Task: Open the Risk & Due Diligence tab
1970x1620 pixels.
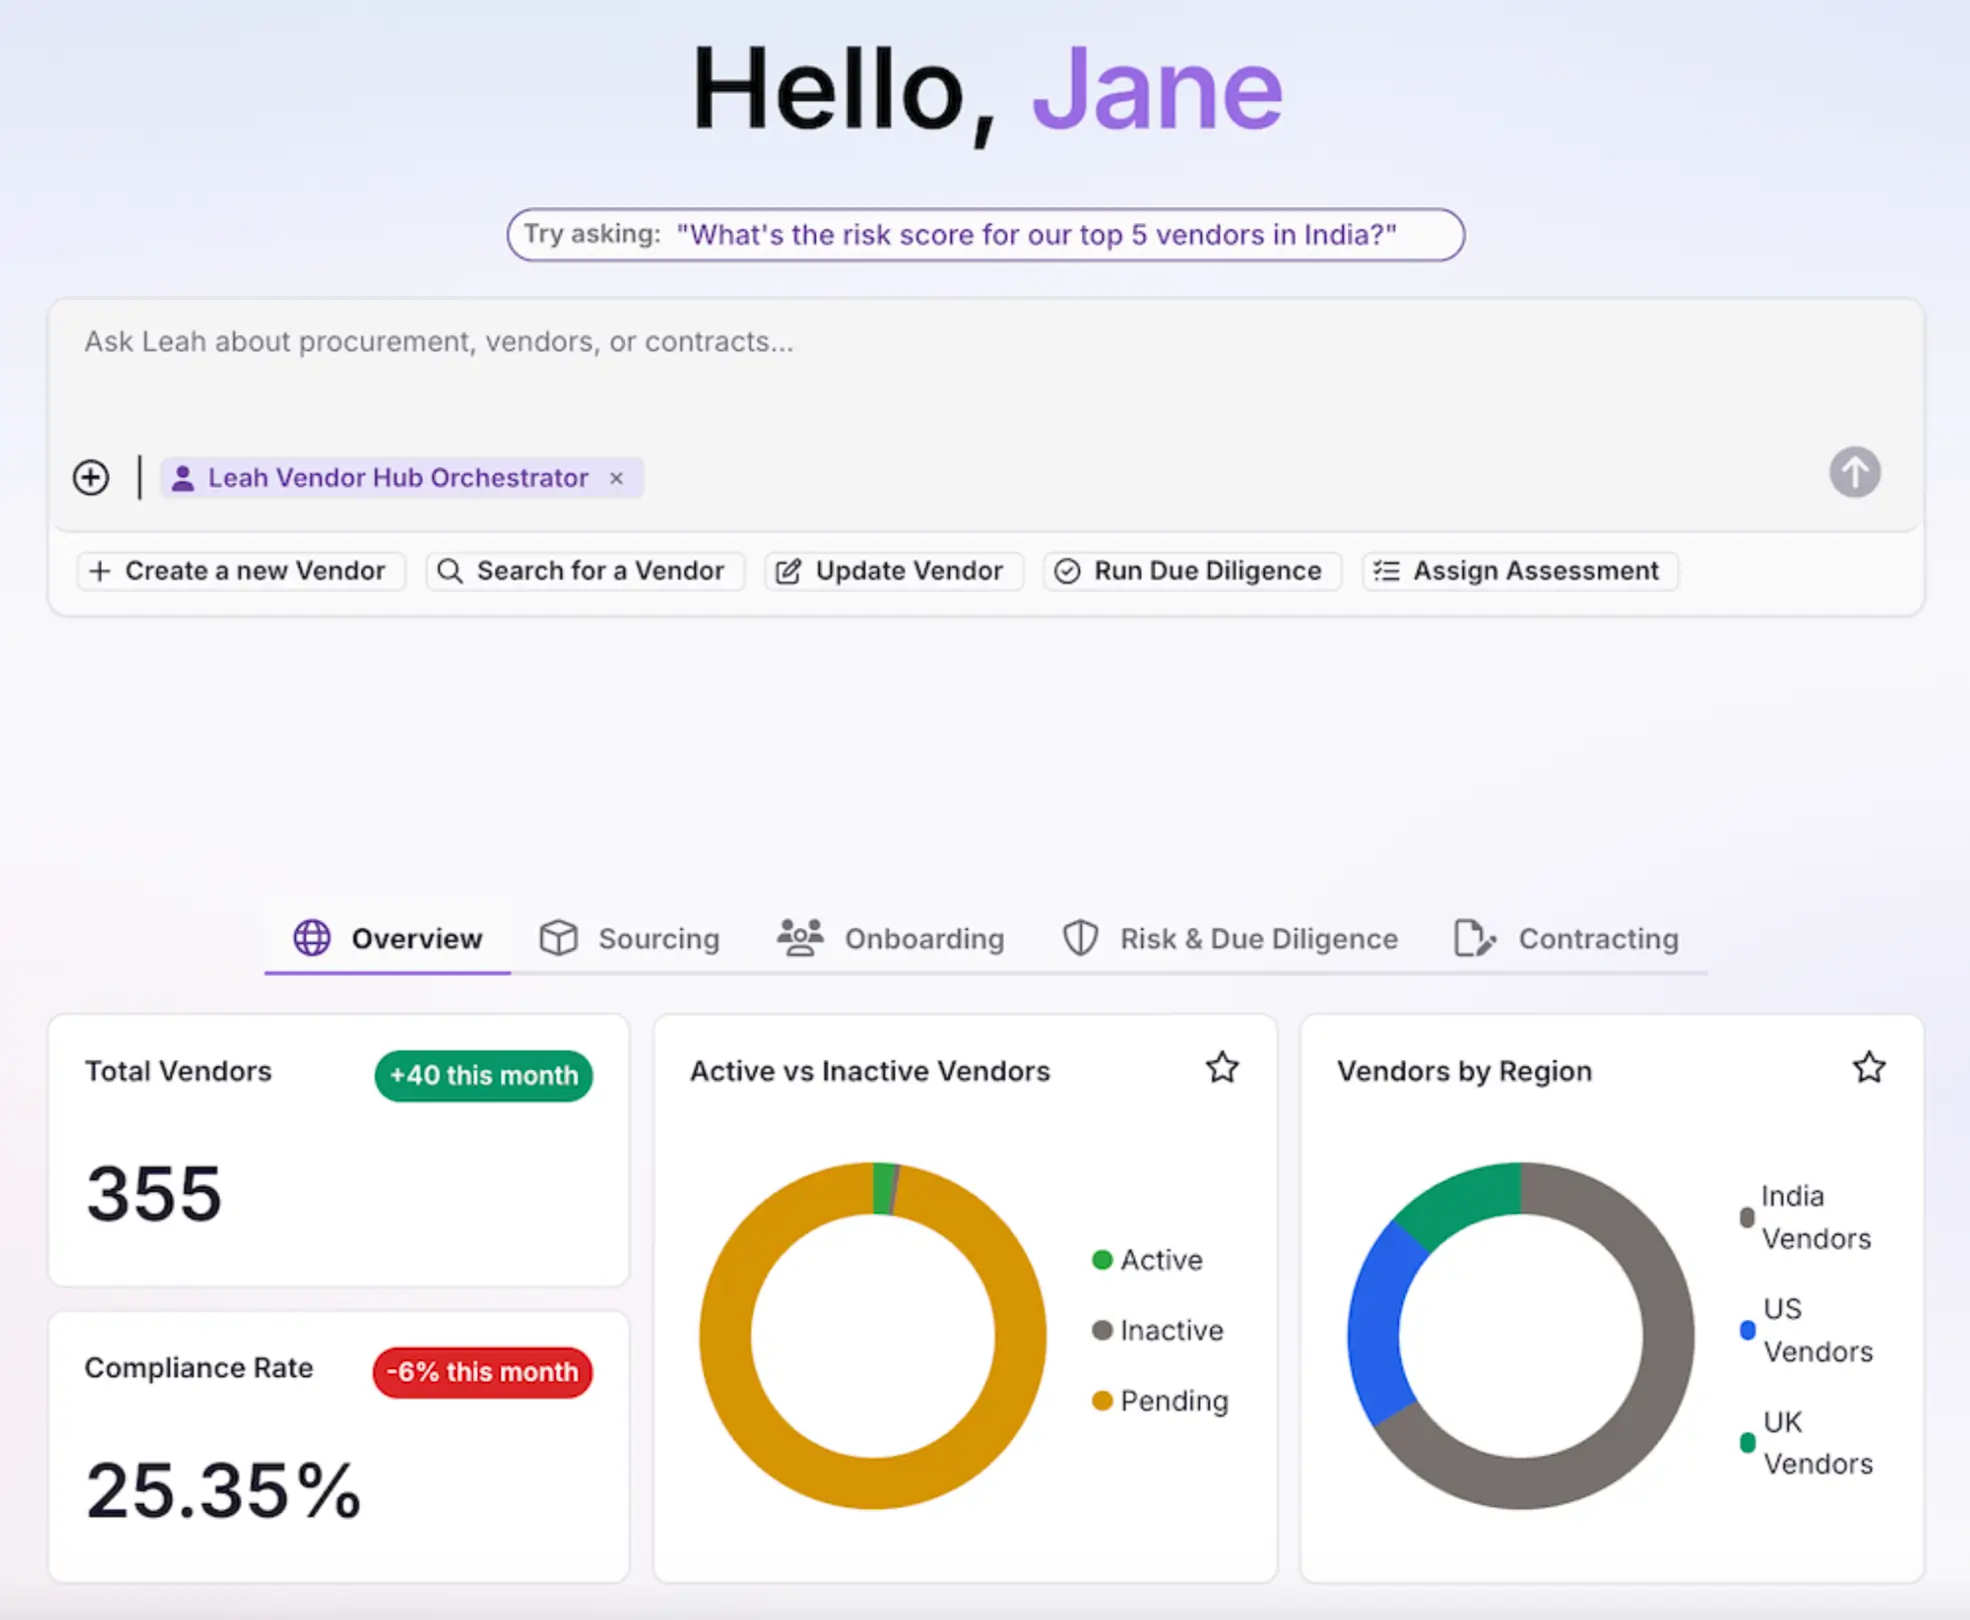Action: [1229, 938]
